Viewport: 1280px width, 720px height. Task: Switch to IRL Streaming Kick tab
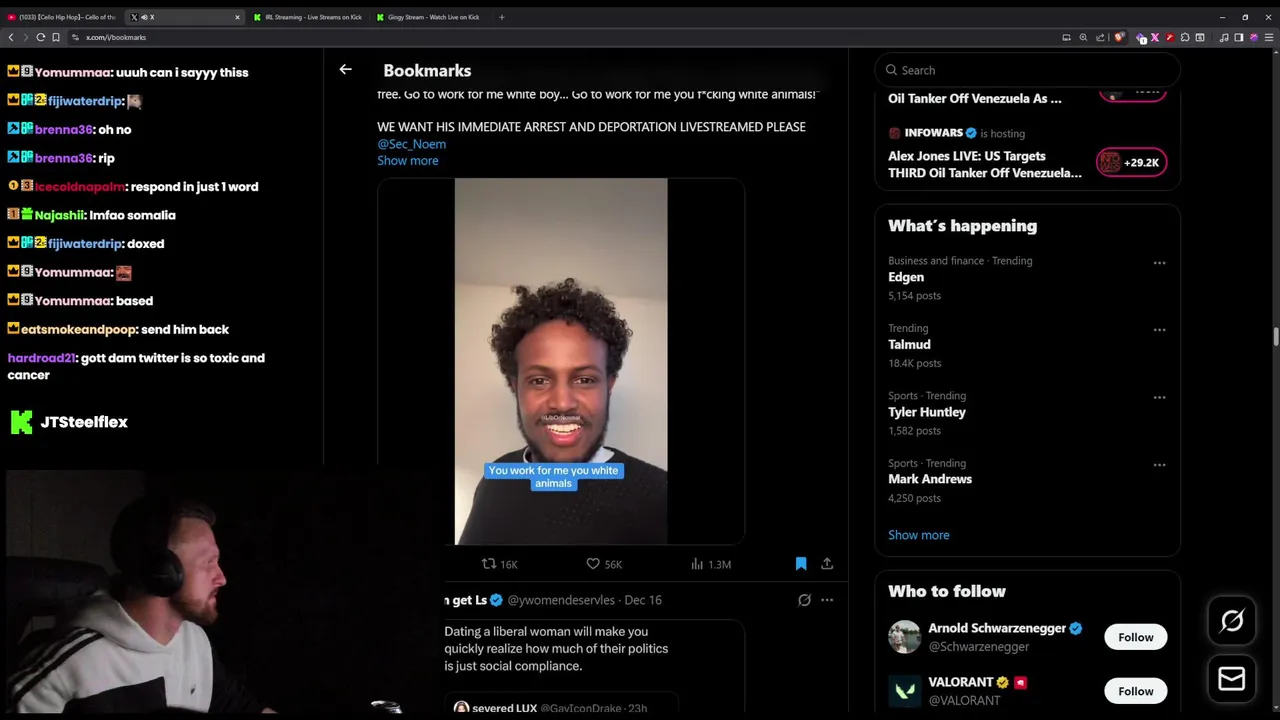(x=308, y=17)
